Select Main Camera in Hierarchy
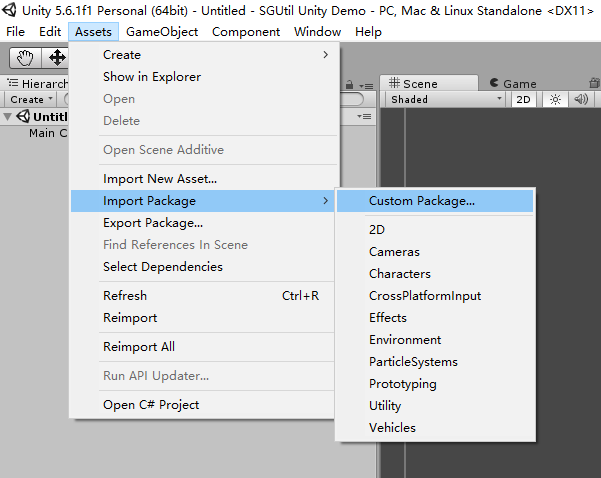The image size is (601, 478). click(x=48, y=133)
